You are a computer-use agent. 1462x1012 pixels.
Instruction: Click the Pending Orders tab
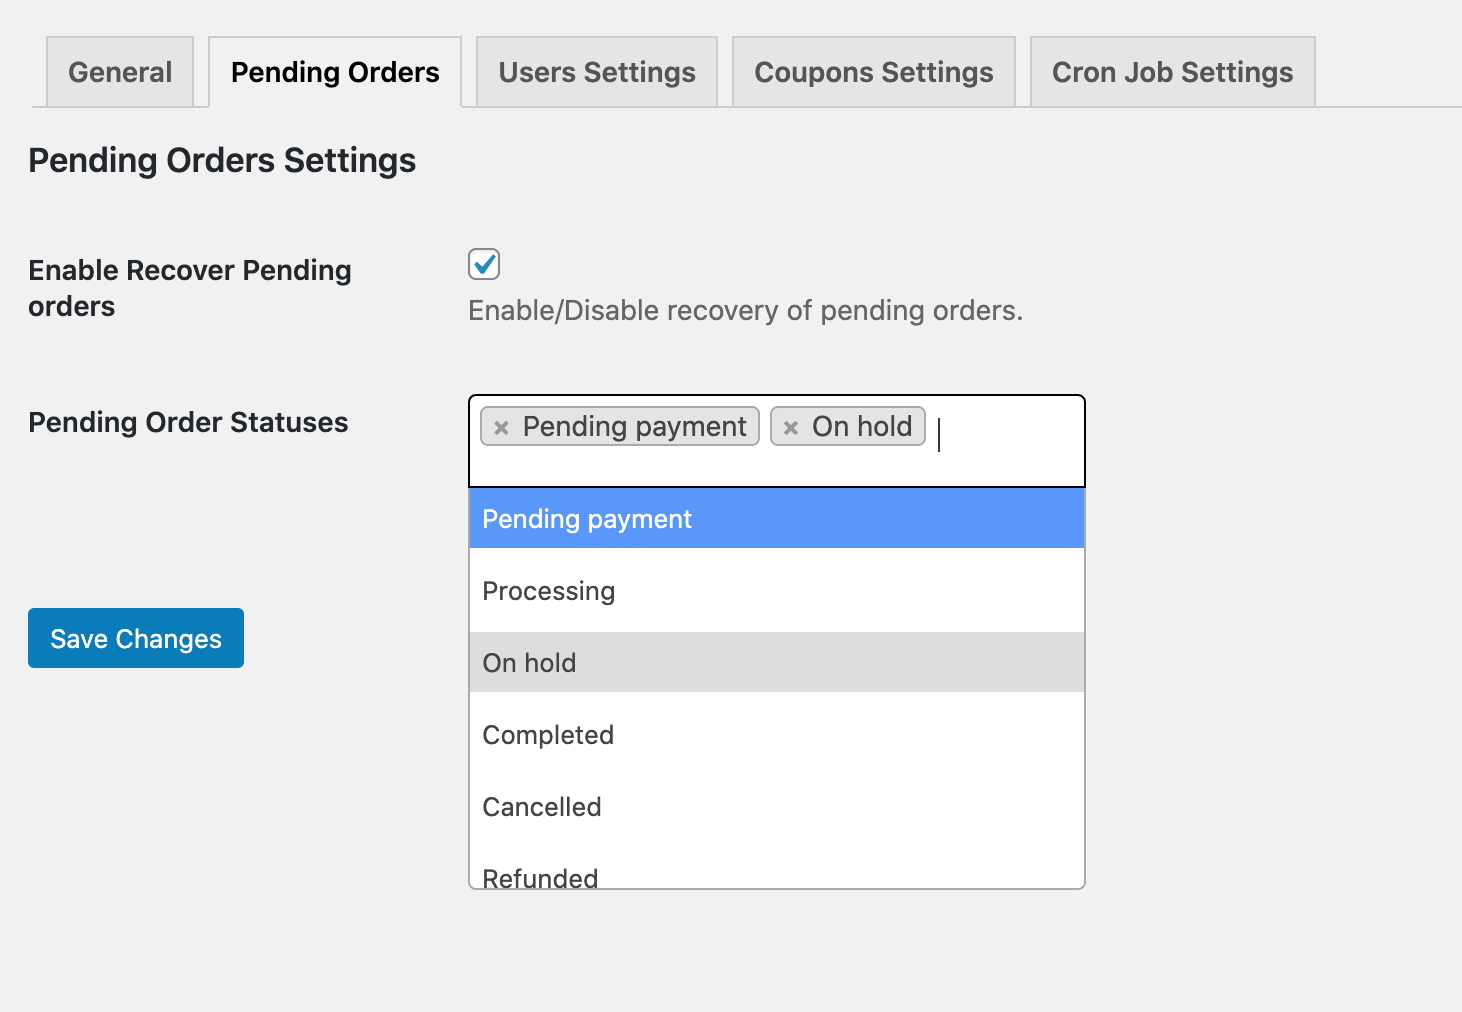tap(335, 72)
